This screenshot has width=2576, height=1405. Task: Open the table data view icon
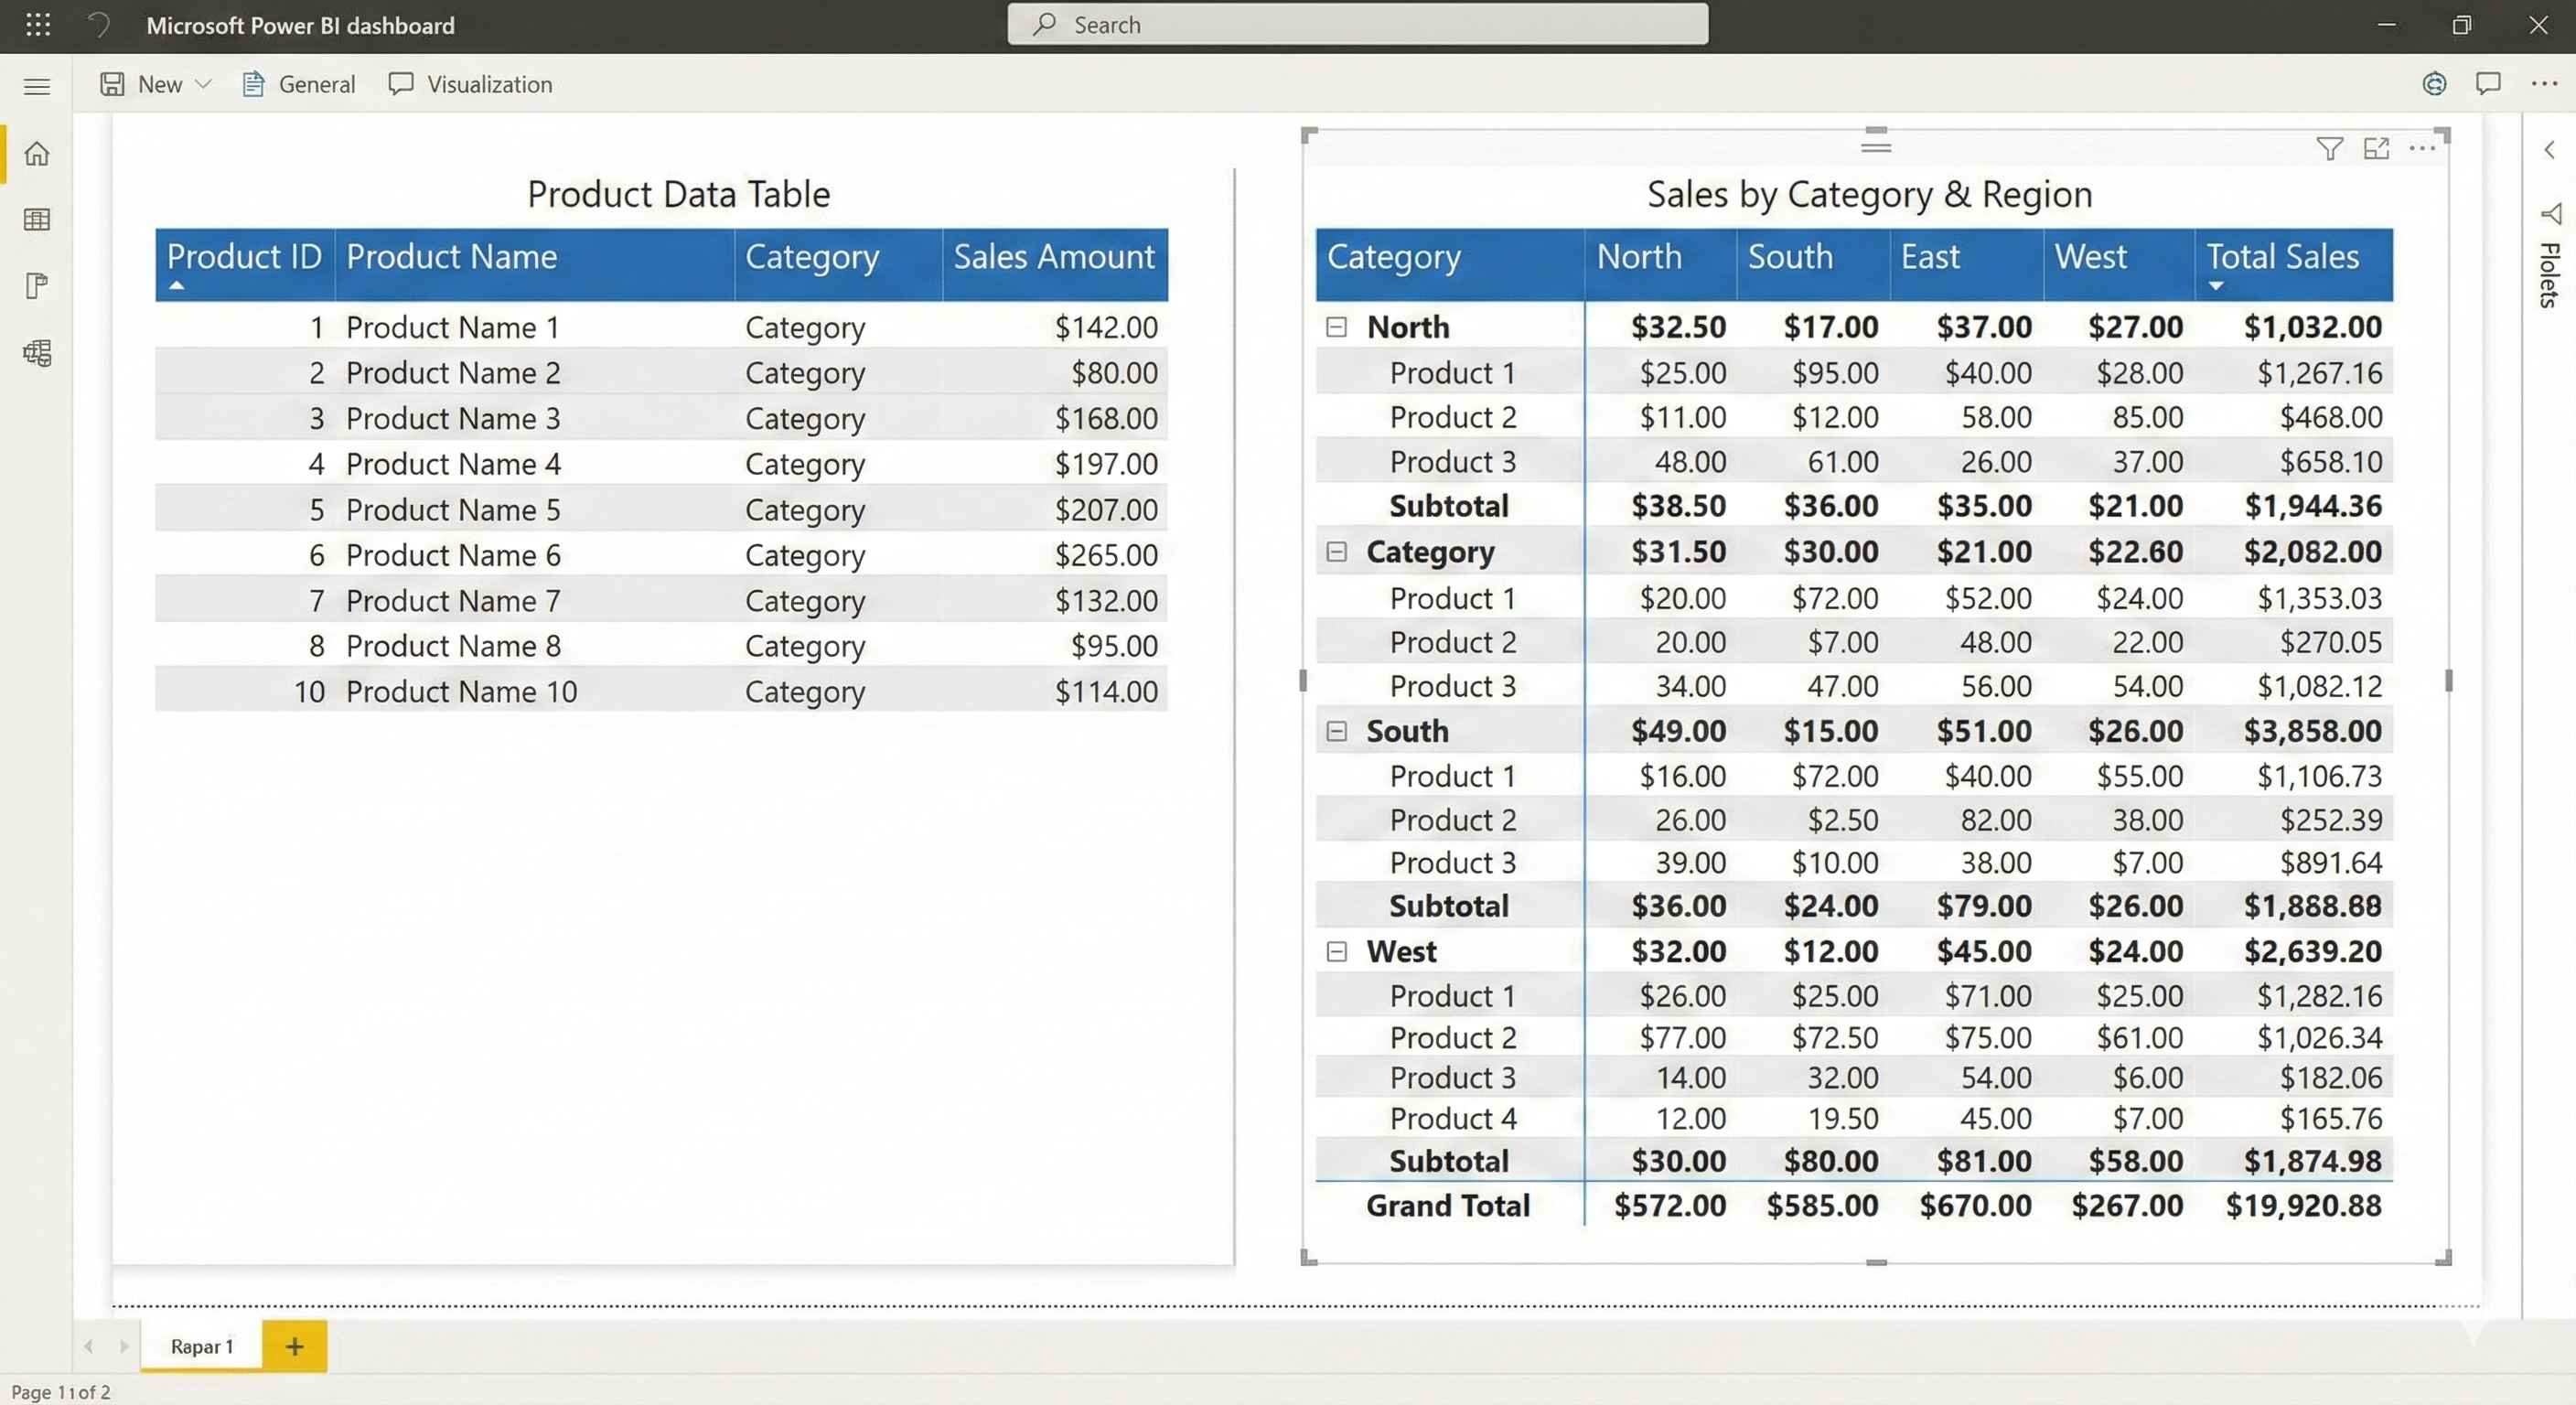tap(37, 220)
